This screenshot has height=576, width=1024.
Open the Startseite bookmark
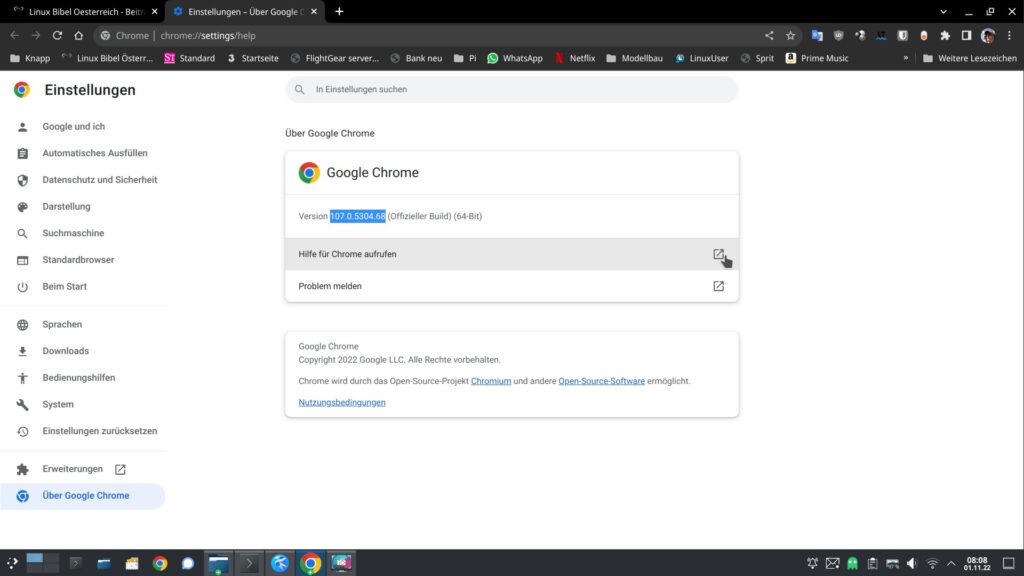[252, 58]
